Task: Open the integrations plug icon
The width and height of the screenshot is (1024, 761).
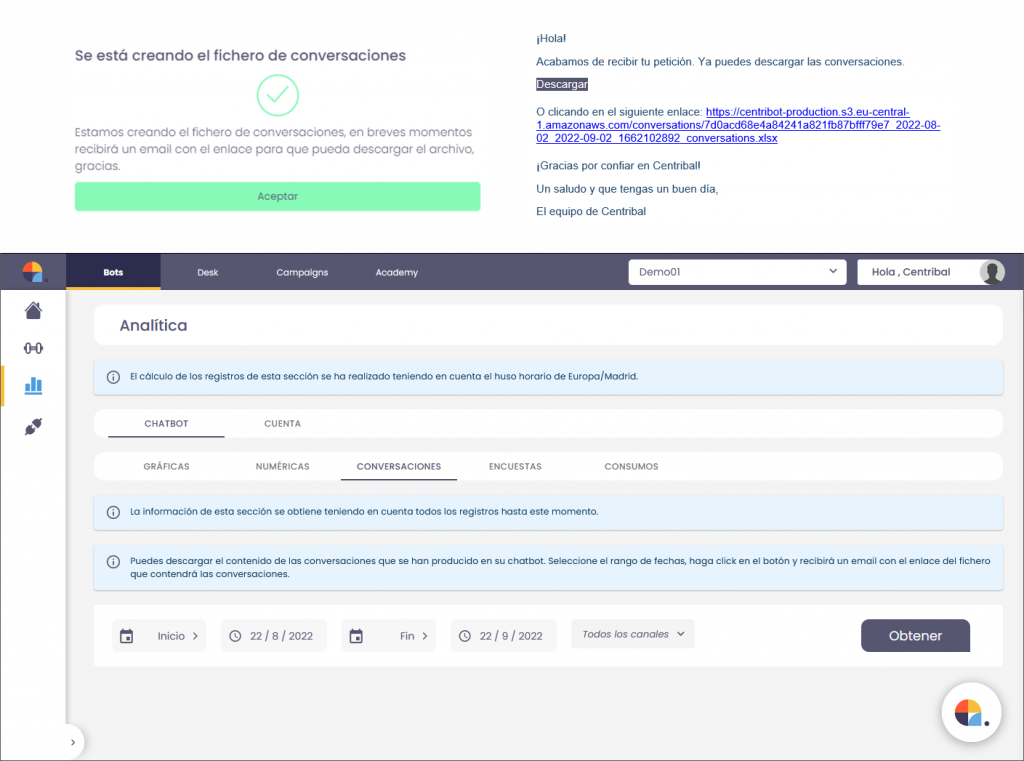Action: point(33,426)
